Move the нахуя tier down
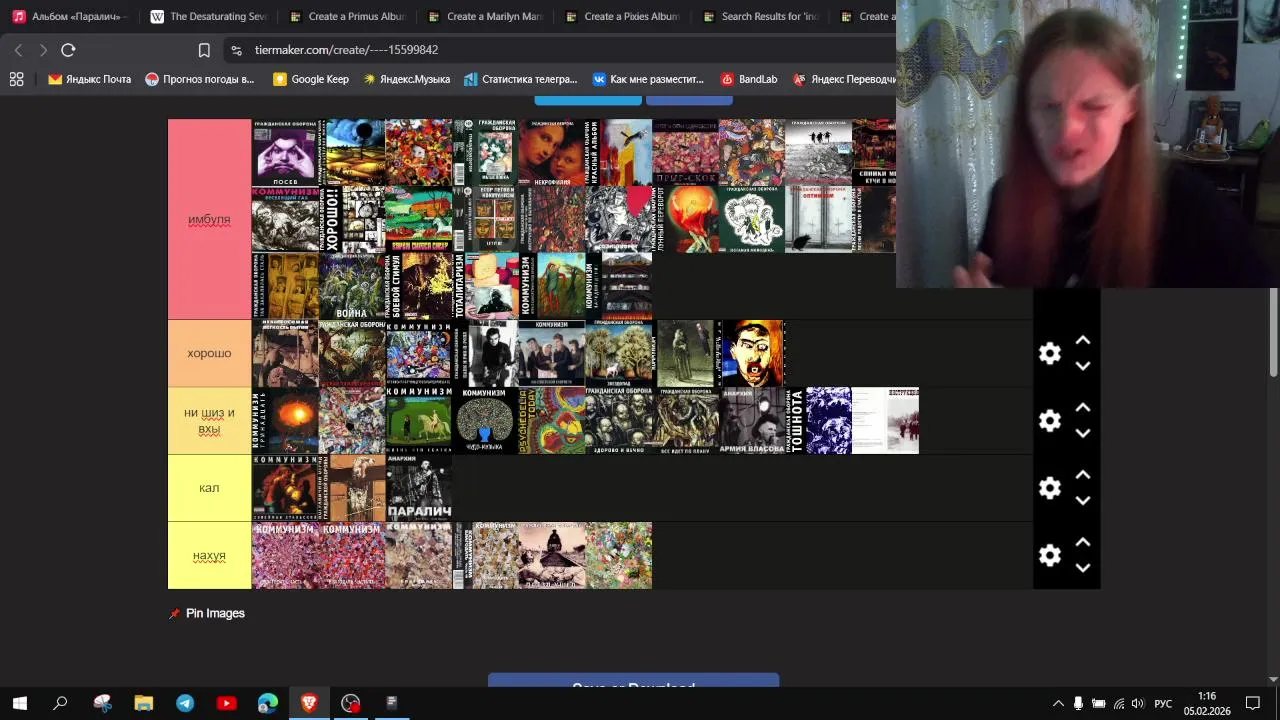This screenshot has width=1280, height=720. coord(1082,568)
